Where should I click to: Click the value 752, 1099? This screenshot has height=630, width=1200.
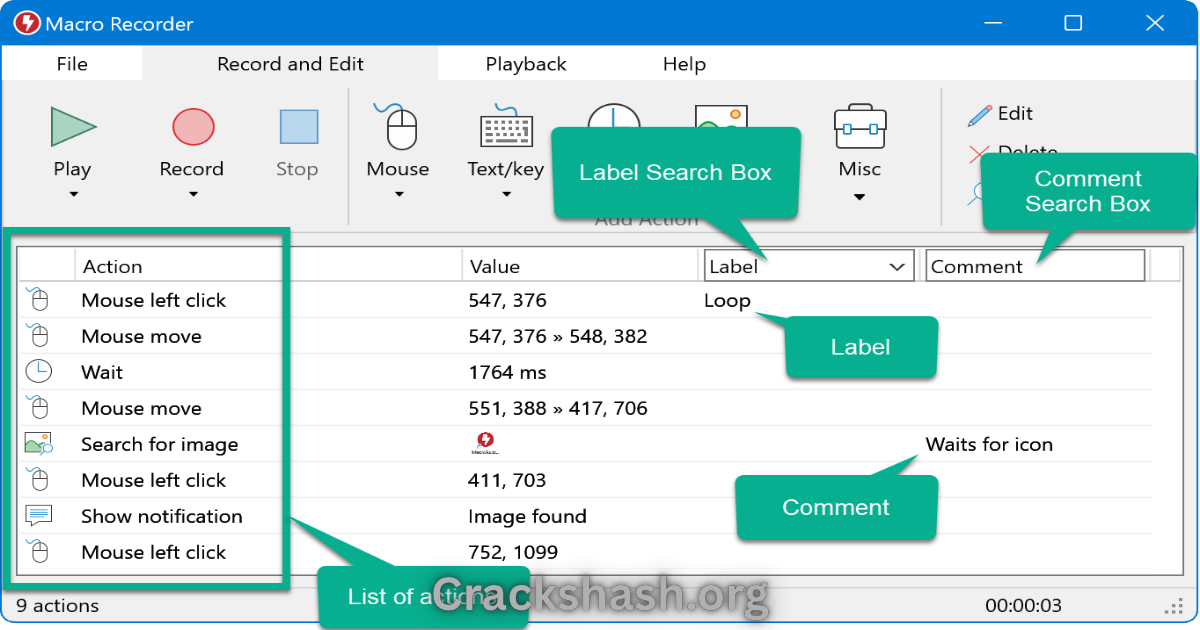[x=513, y=552]
